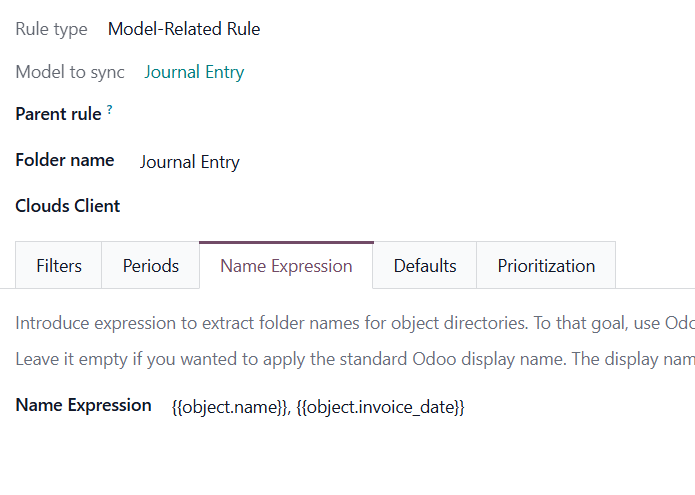The image size is (695, 495).
Task: Open the empty Parent rule dropdown field
Action: (x=400, y=114)
